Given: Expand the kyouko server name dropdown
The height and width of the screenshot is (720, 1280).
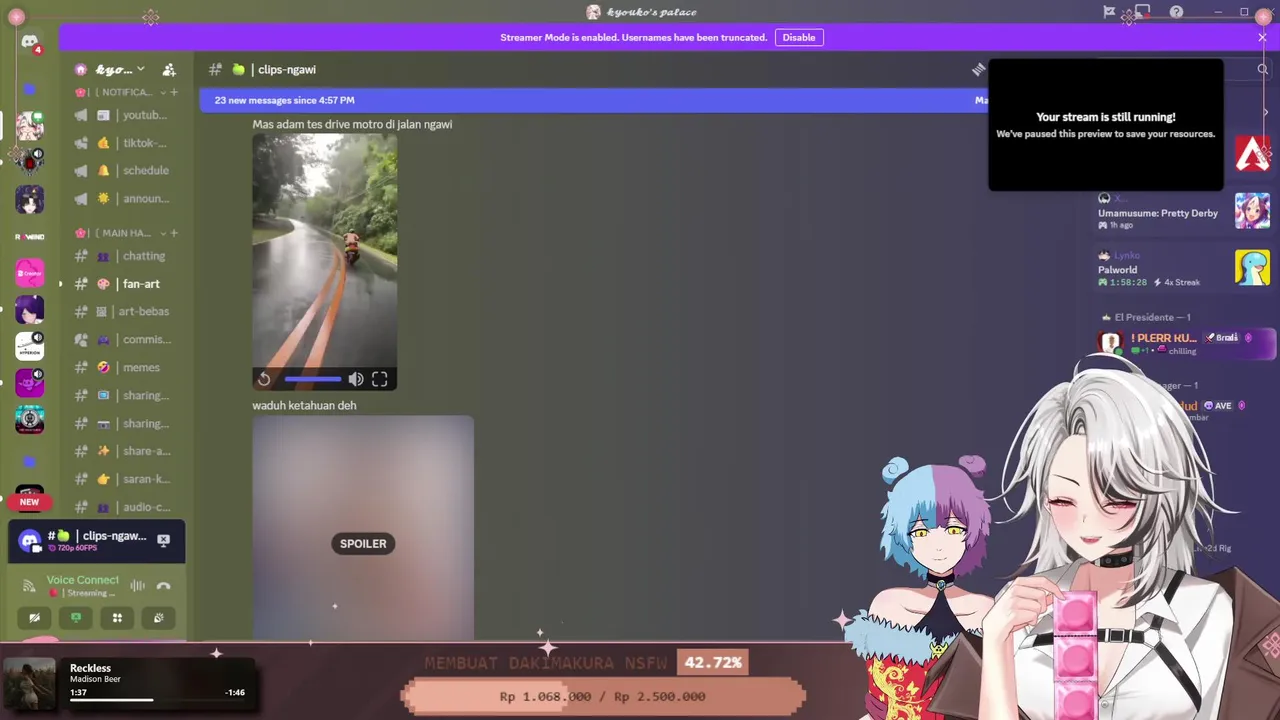Looking at the screenshot, I should point(141,69).
